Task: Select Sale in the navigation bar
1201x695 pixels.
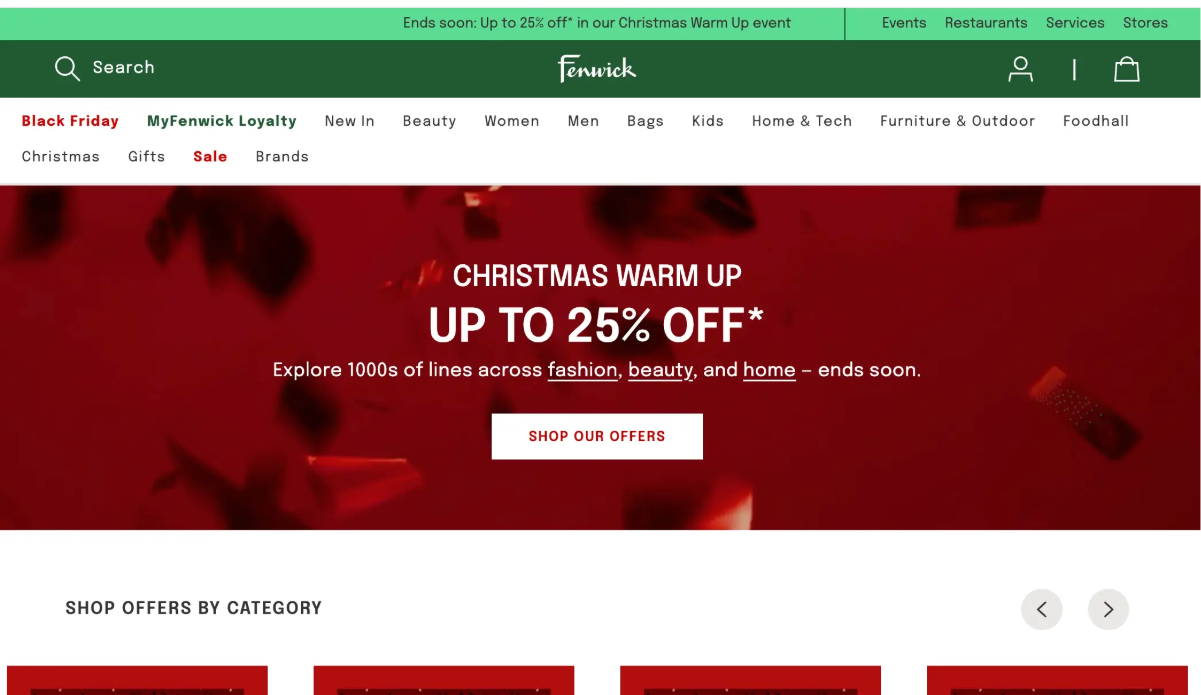Action: coord(210,157)
